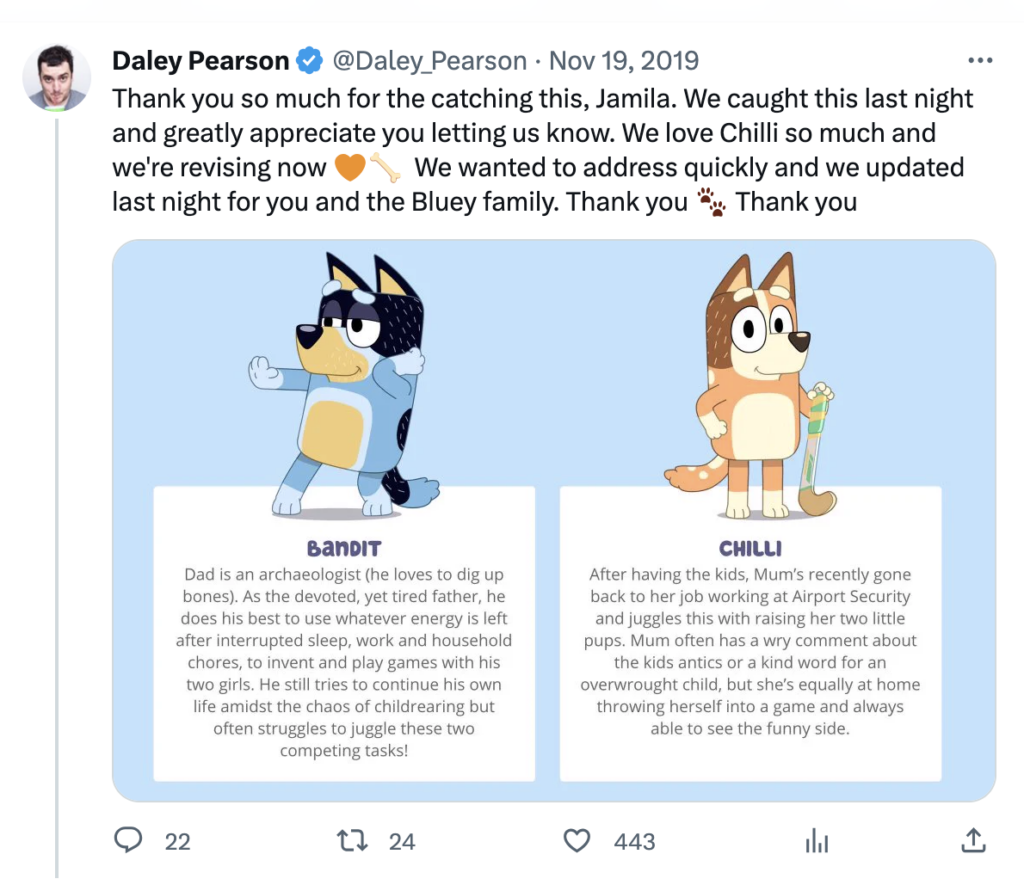Open tweet analytics via the bar chart icon
This screenshot has height=891, width=1024.
[x=816, y=841]
